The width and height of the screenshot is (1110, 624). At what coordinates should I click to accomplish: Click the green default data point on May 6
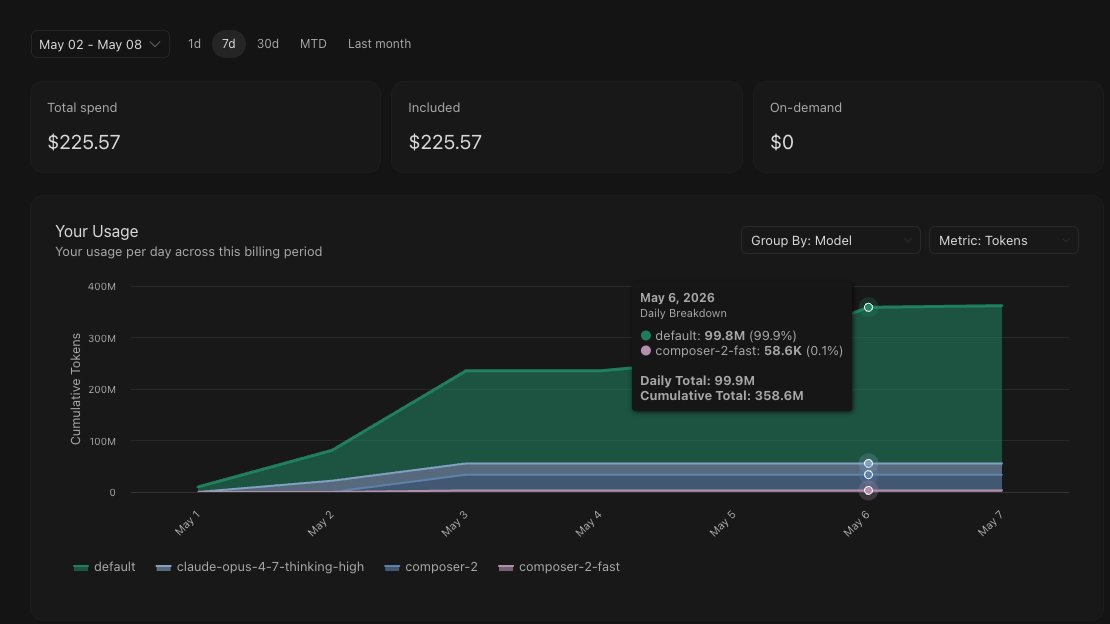coord(868,307)
